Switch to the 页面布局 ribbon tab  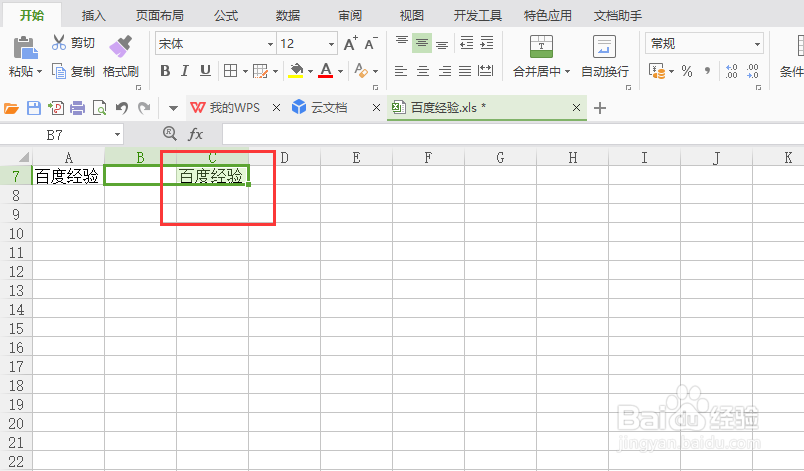click(159, 15)
